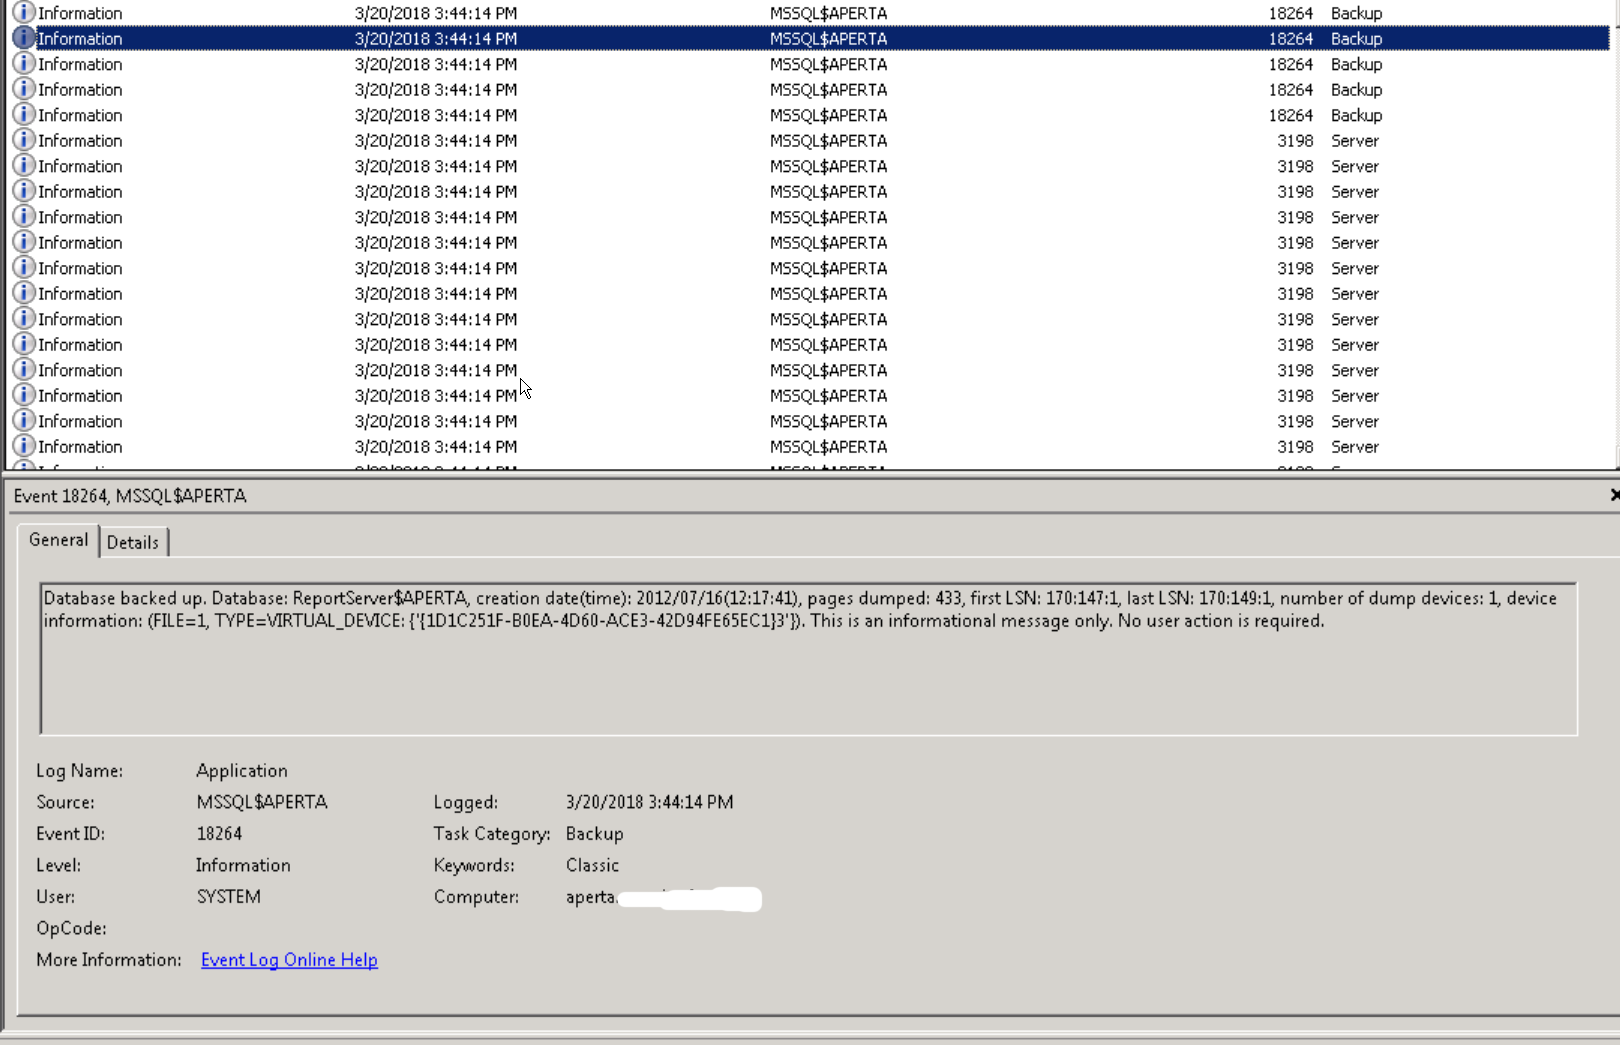Open Event Log Online Help link

coord(289,960)
